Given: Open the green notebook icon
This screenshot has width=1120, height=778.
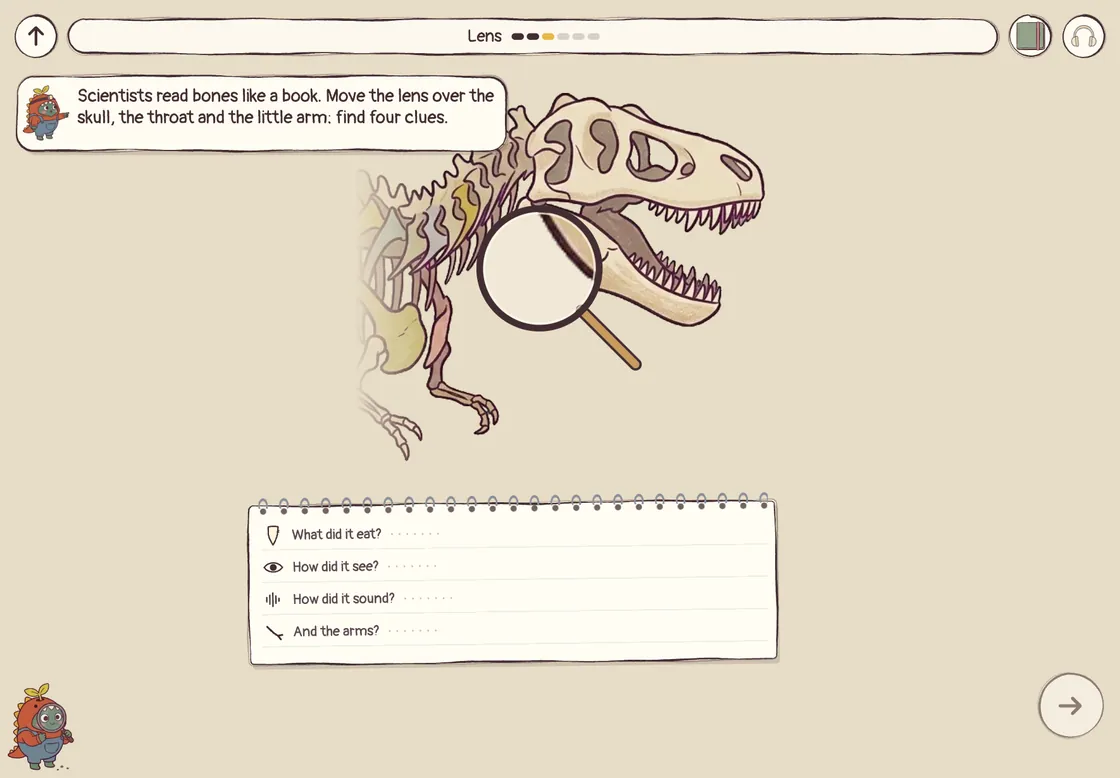Looking at the screenshot, I should pos(1030,36).
